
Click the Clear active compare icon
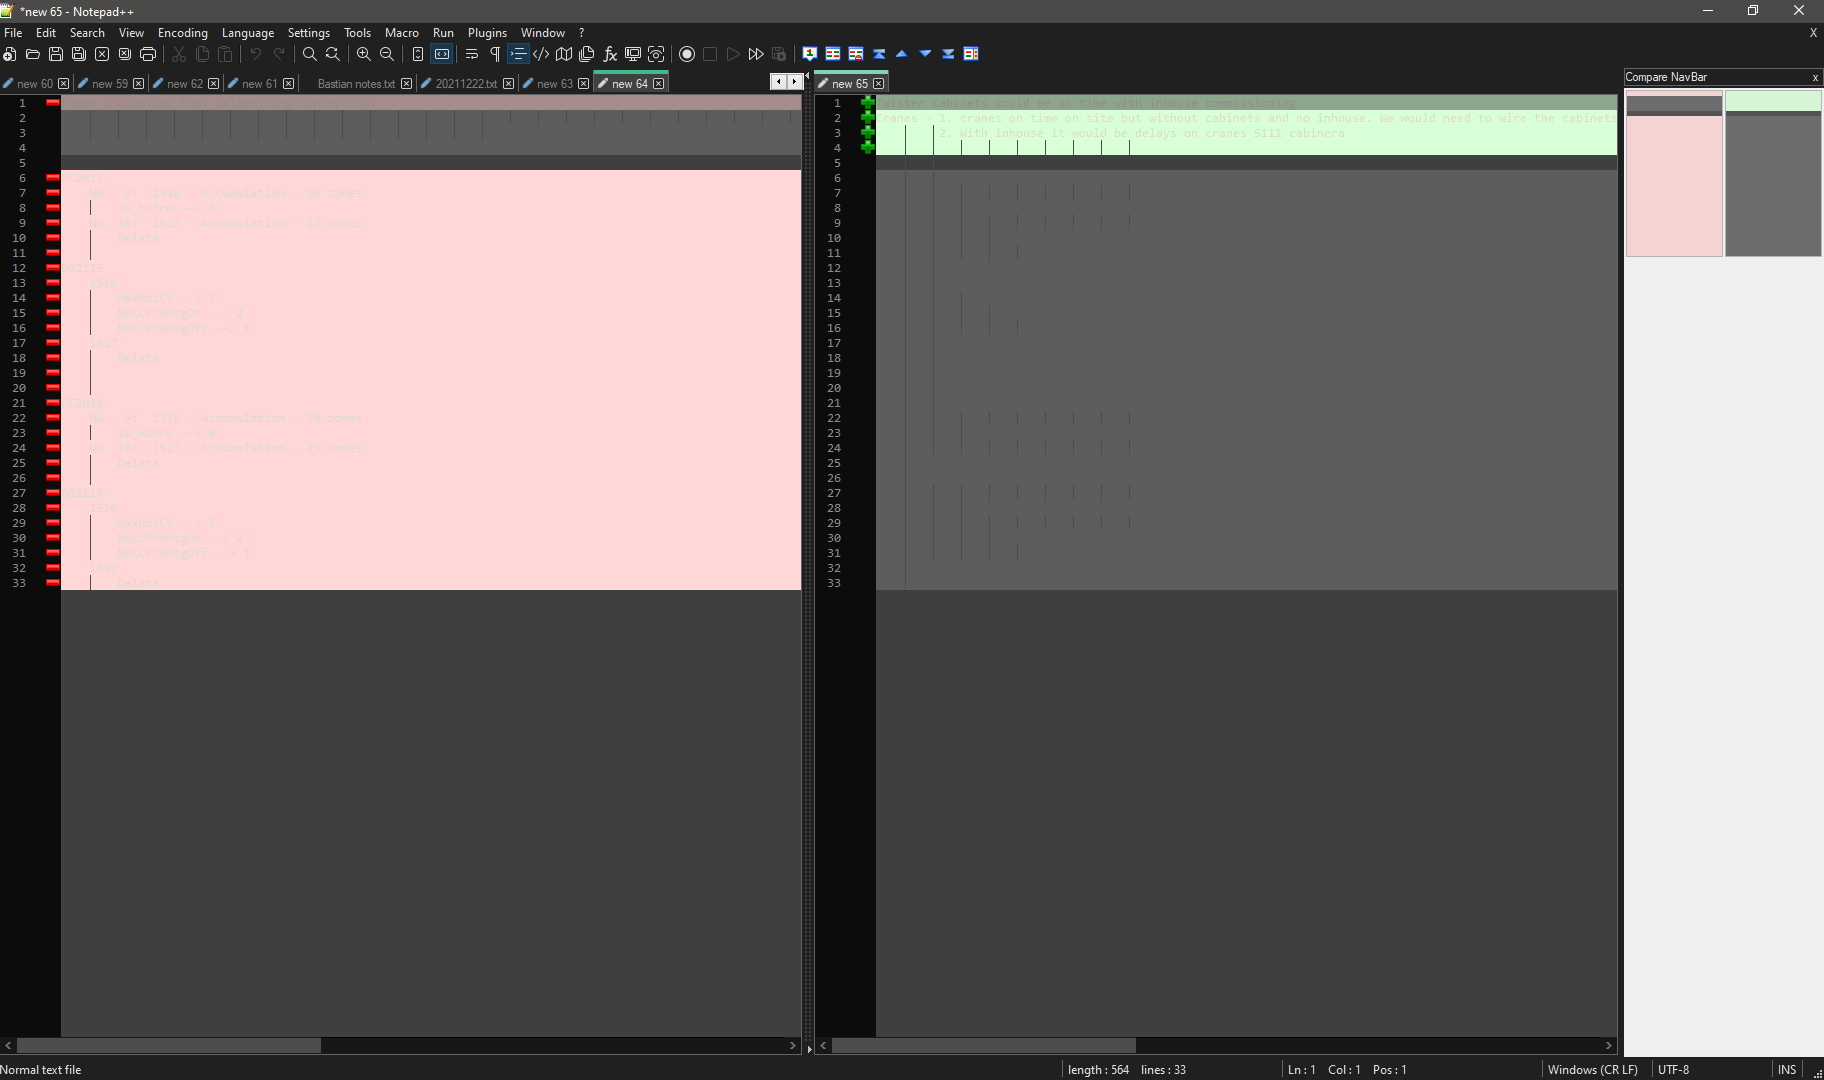click(x=856, y=54)
